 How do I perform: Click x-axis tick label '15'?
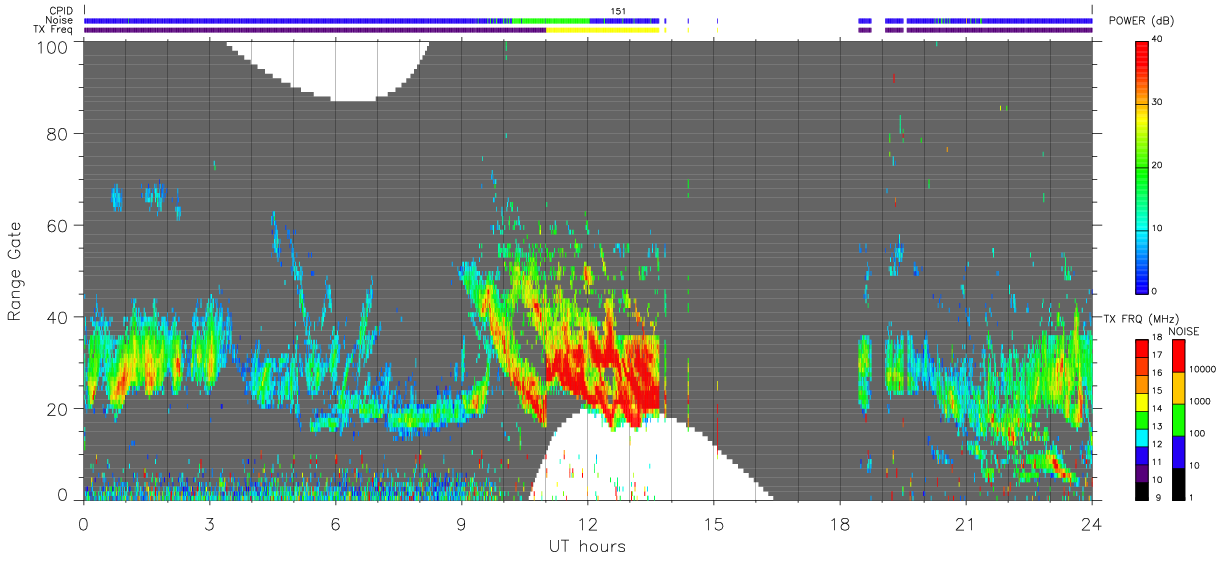[x=714, y=524]
